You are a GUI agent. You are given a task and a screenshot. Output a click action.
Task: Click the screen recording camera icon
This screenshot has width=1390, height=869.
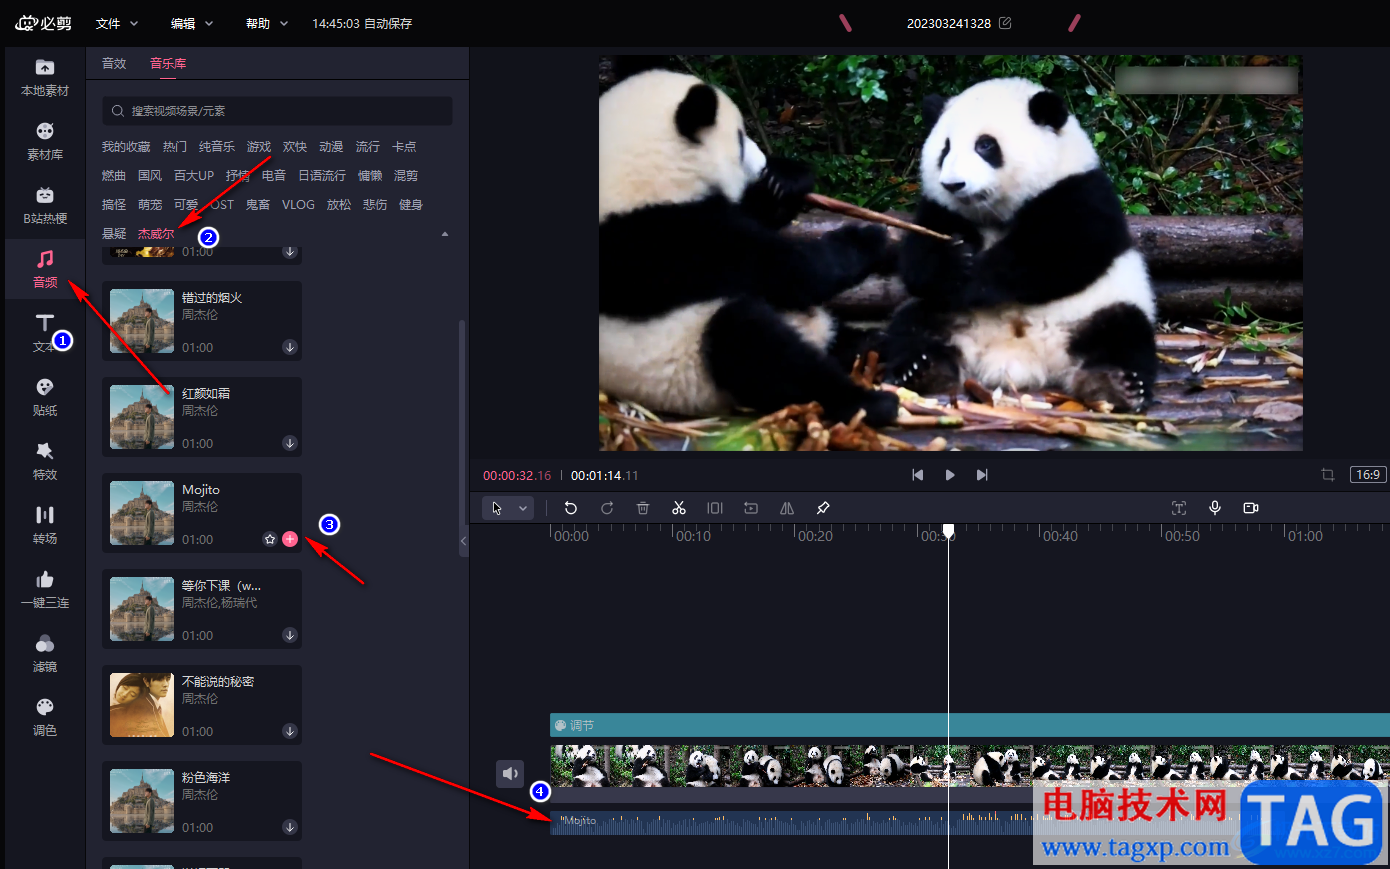point(1251,508)
